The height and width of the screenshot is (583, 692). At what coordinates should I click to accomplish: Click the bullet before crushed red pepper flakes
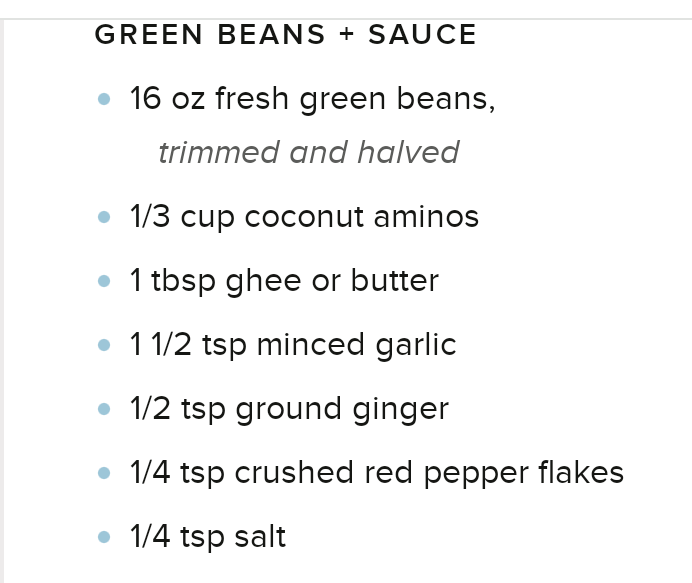[104, 473]
